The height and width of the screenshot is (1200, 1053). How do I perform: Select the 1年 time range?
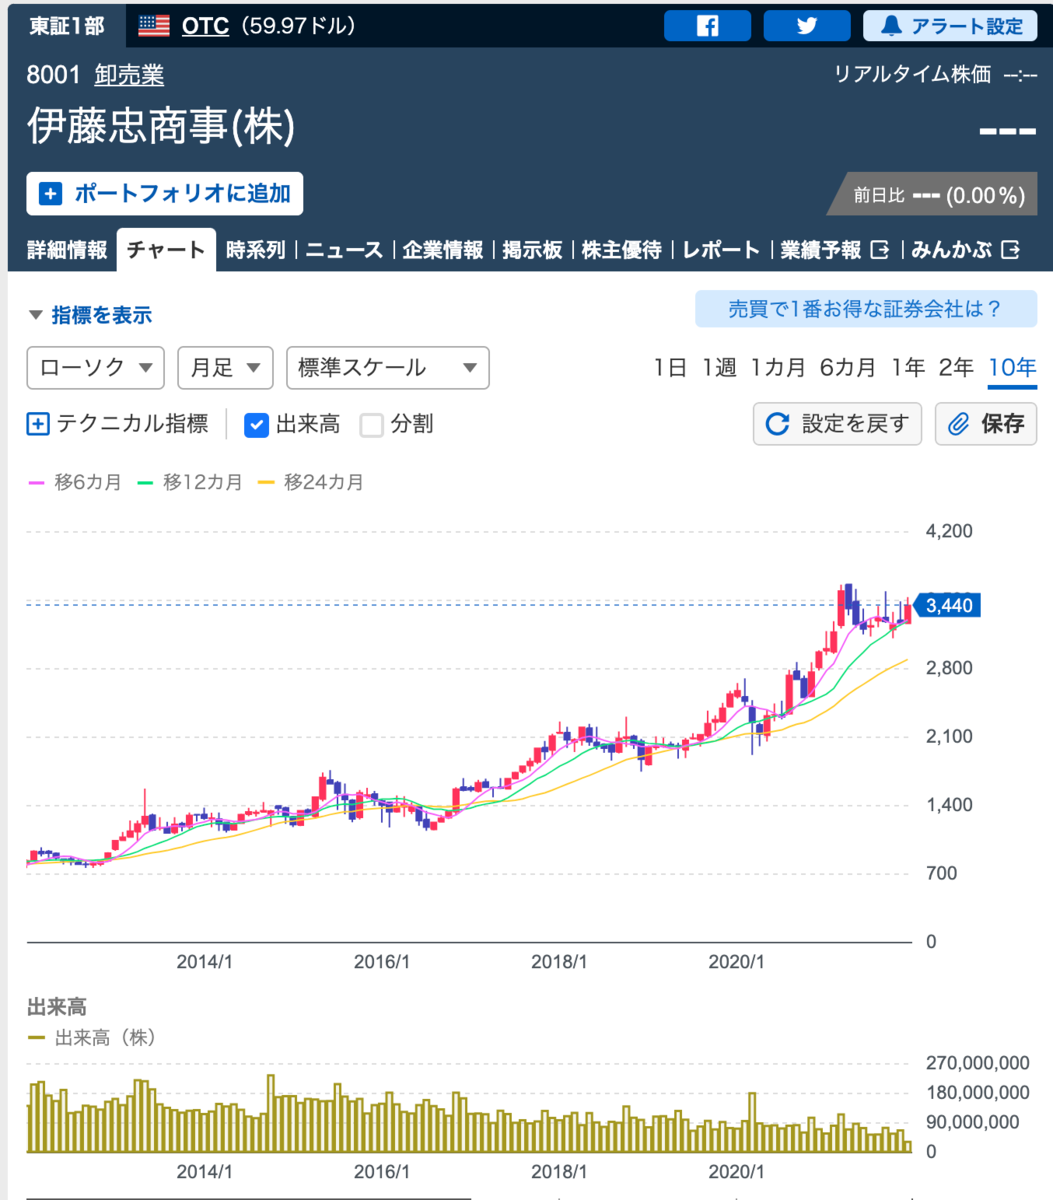pos(908,367)
